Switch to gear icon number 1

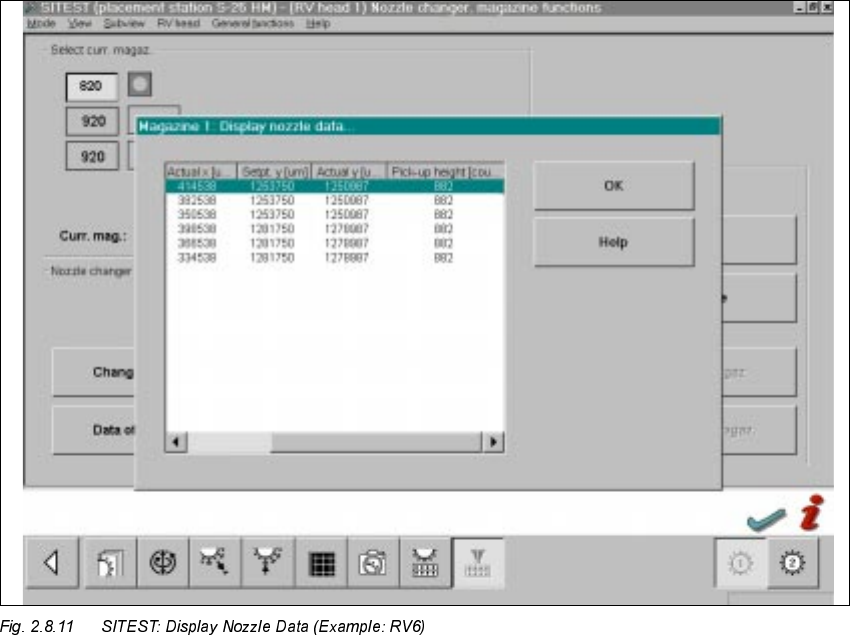(740, 563)
